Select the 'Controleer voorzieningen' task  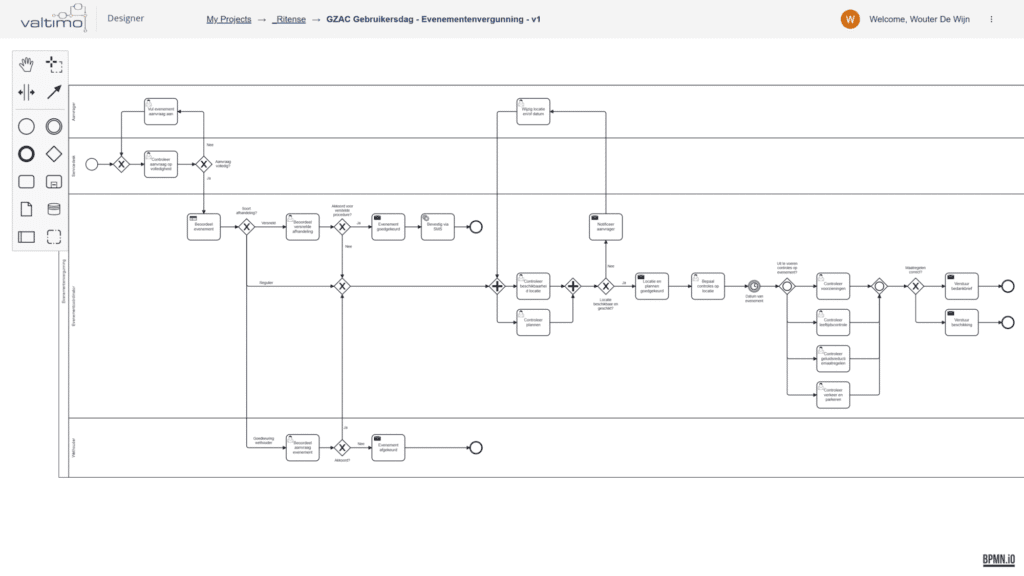(833, 286)
